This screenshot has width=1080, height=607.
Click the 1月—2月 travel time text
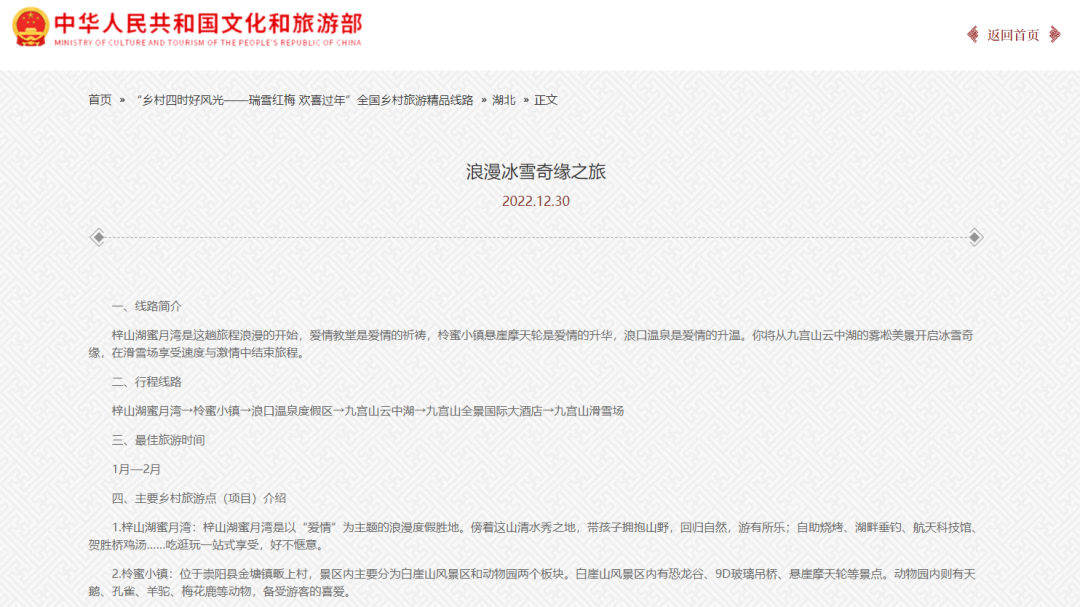coord(136,469)
